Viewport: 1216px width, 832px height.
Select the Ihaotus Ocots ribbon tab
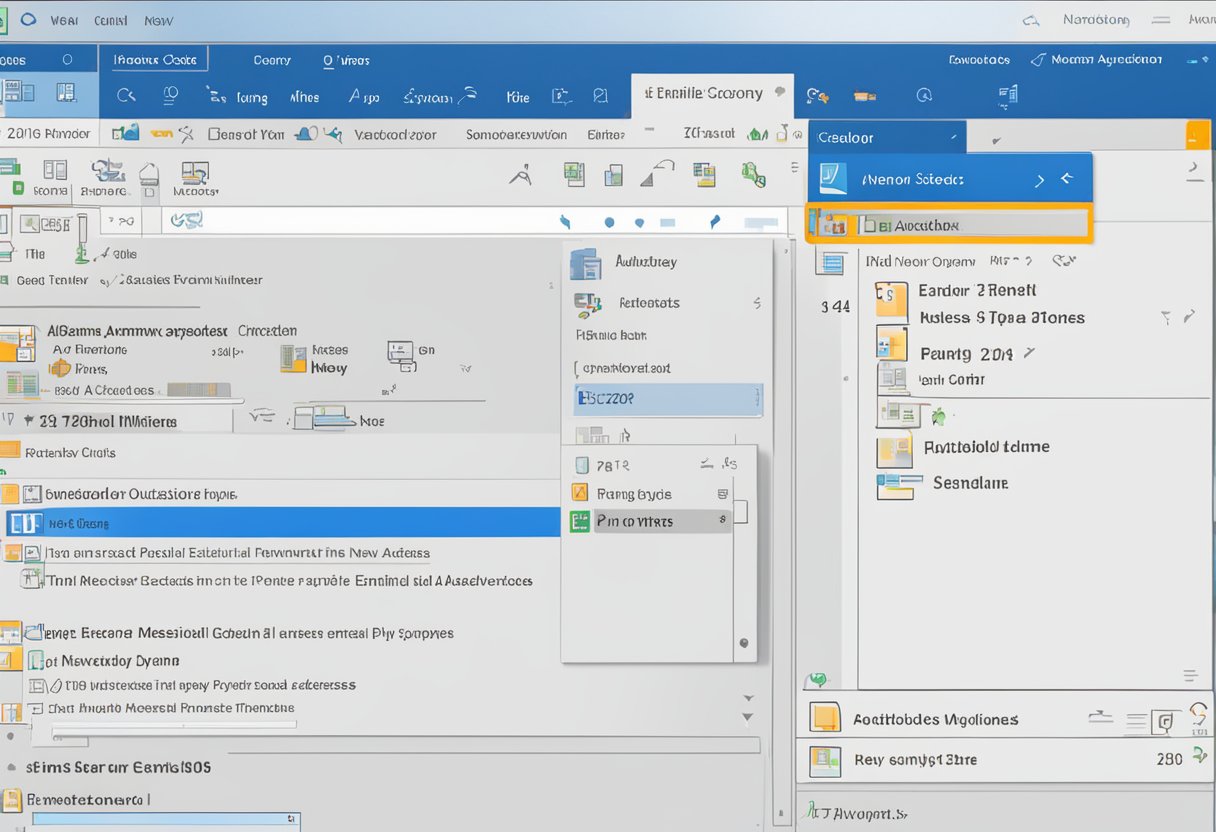click(x=155, y=60)
